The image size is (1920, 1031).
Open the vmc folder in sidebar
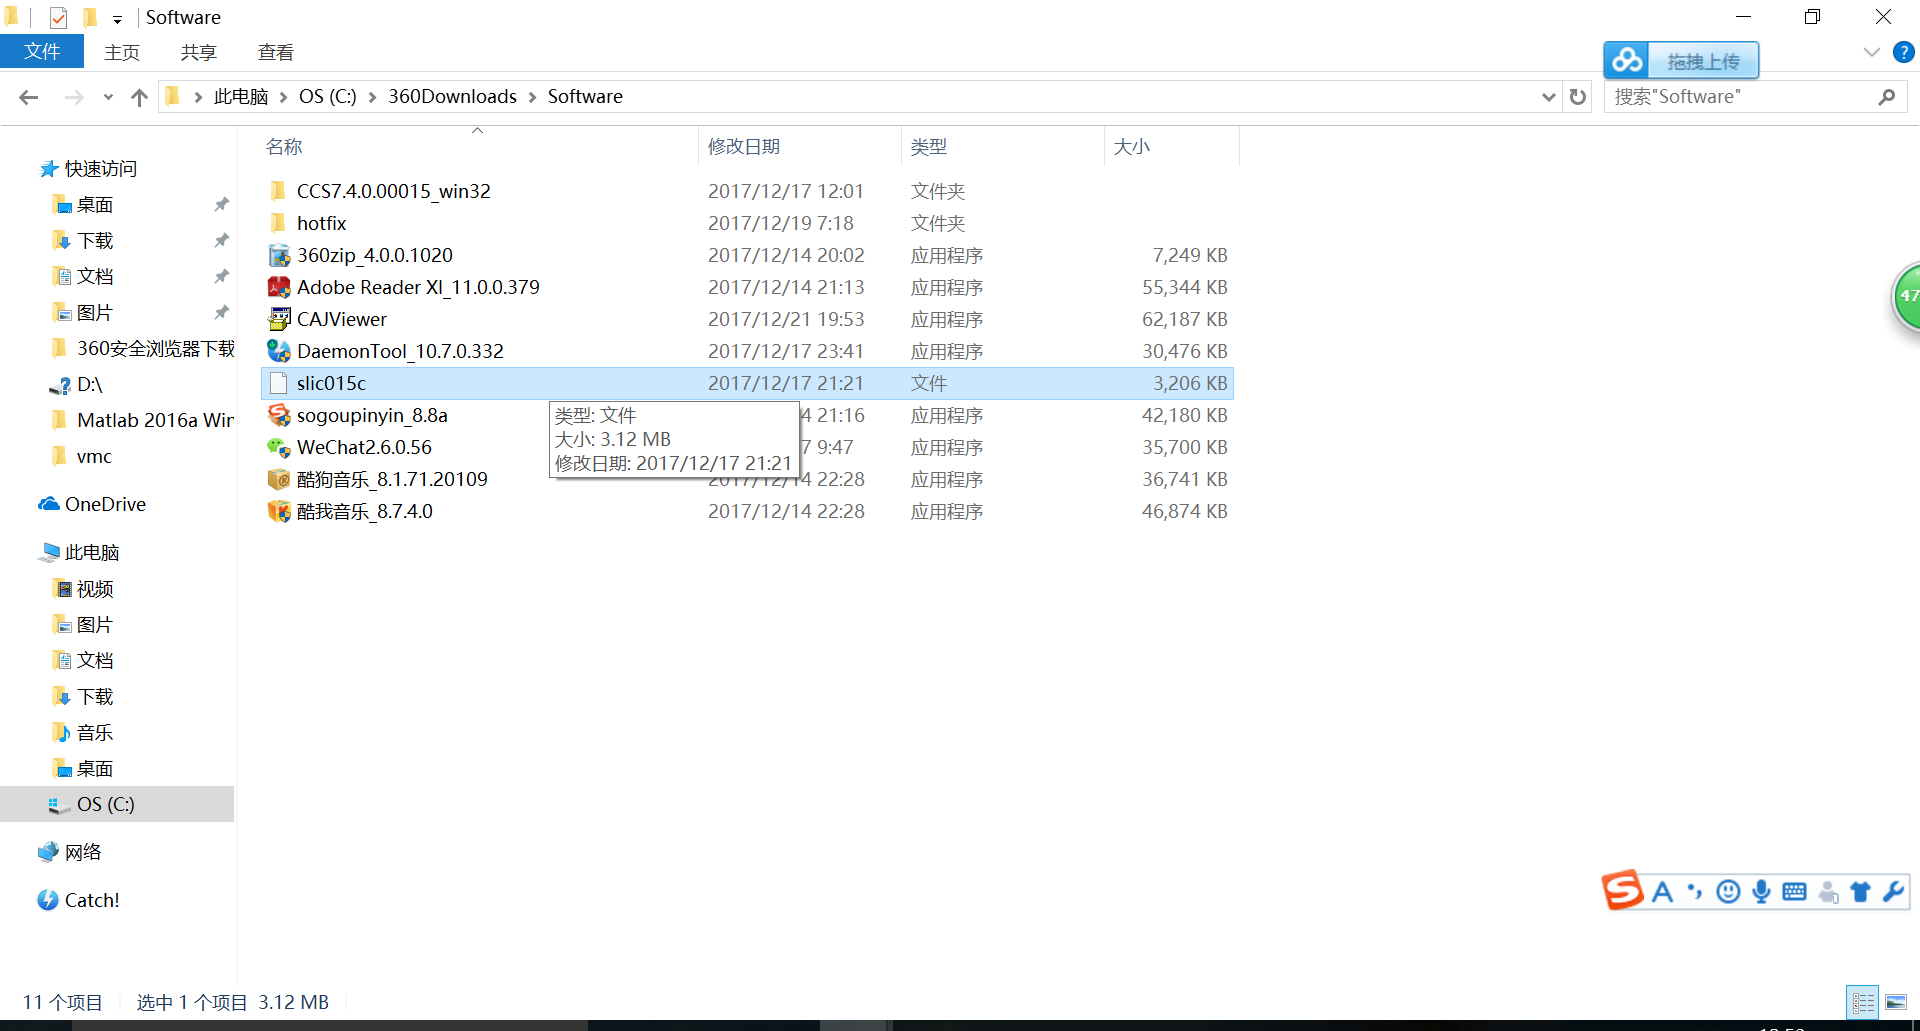pos(94,457)
